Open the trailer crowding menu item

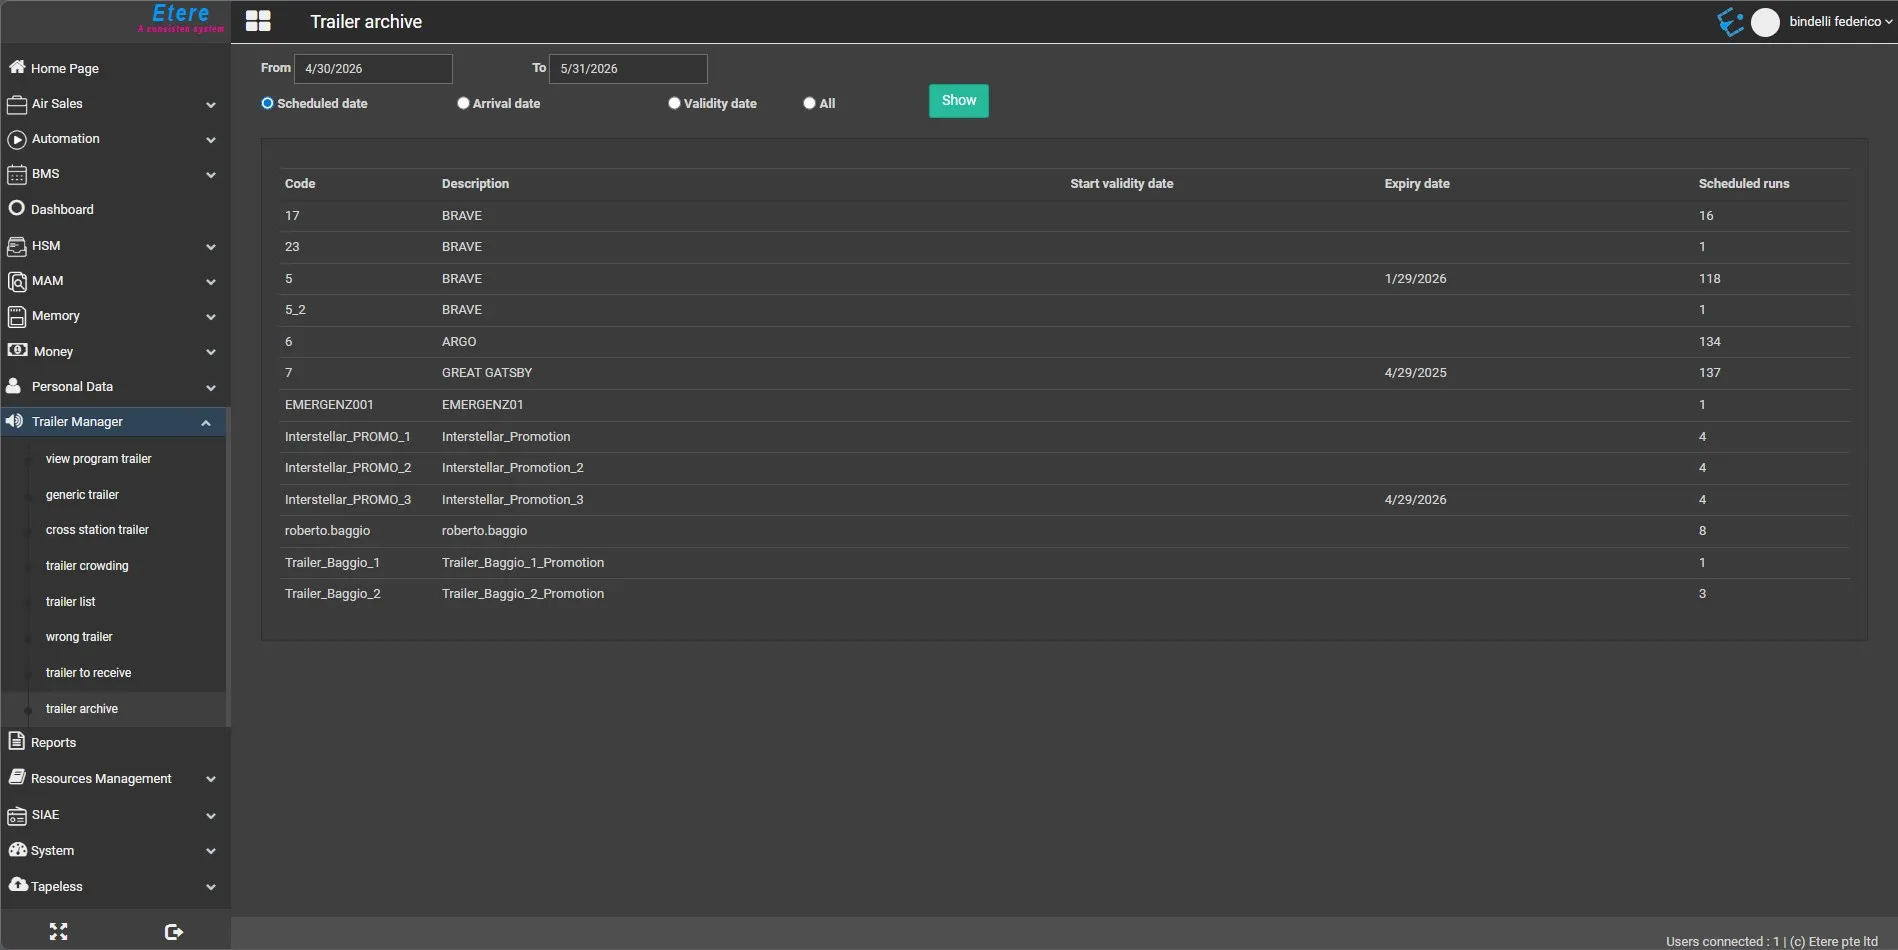(x=87, y=566)
